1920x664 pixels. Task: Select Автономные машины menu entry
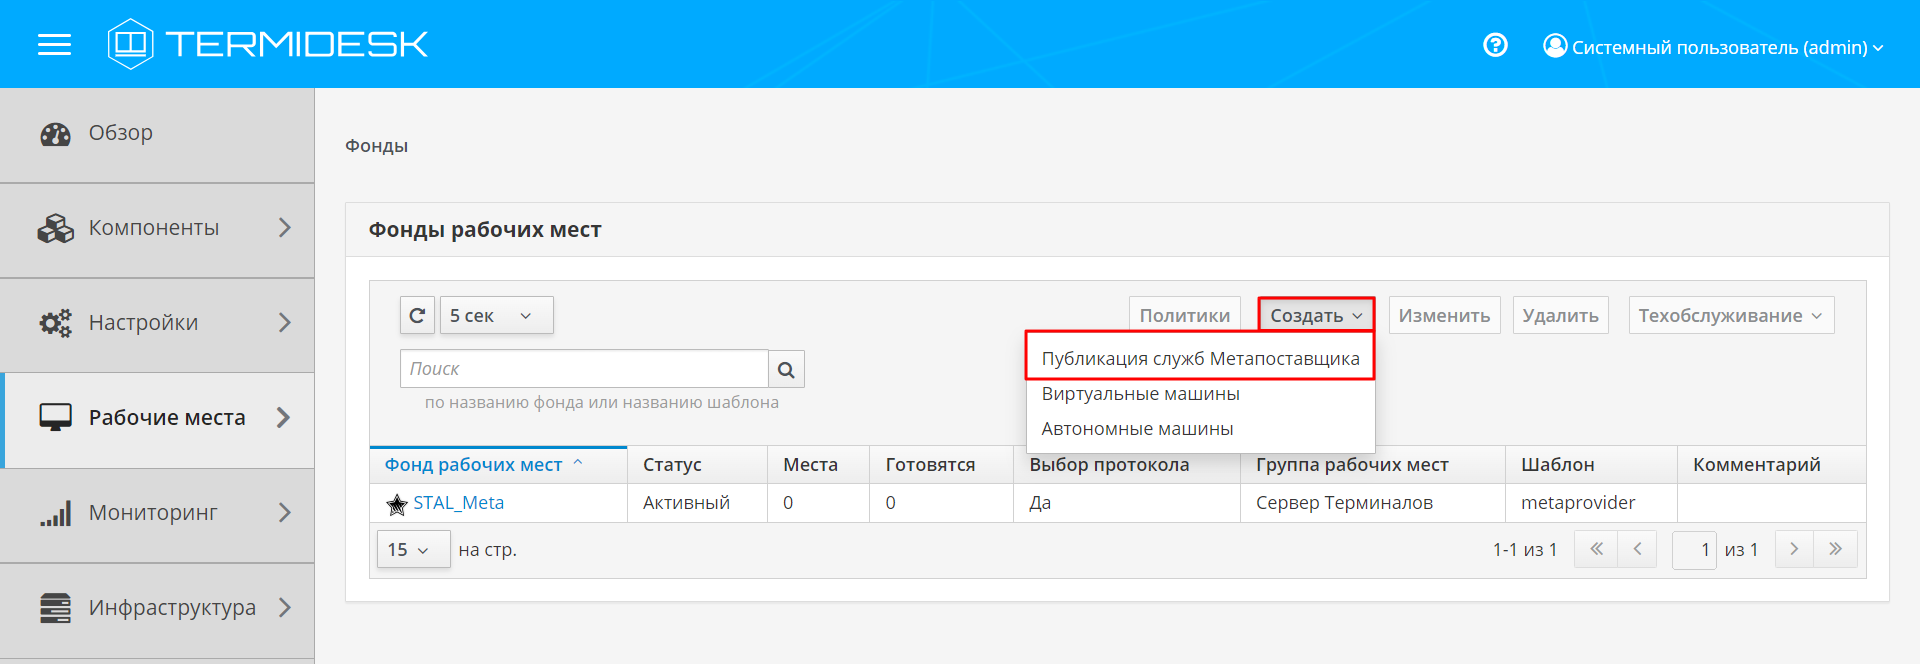(x=1200, y=429)
